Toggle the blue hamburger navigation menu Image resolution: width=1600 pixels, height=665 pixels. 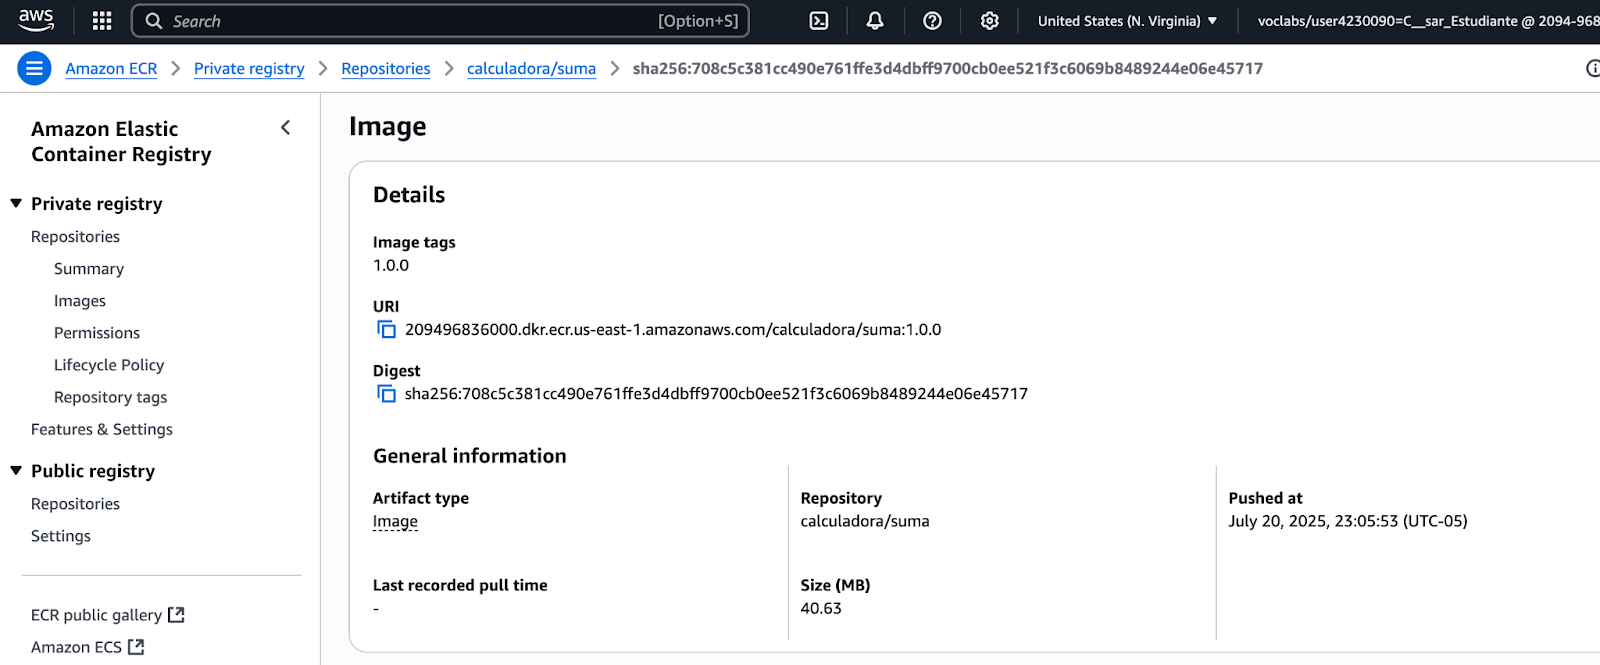click(34, 68)
